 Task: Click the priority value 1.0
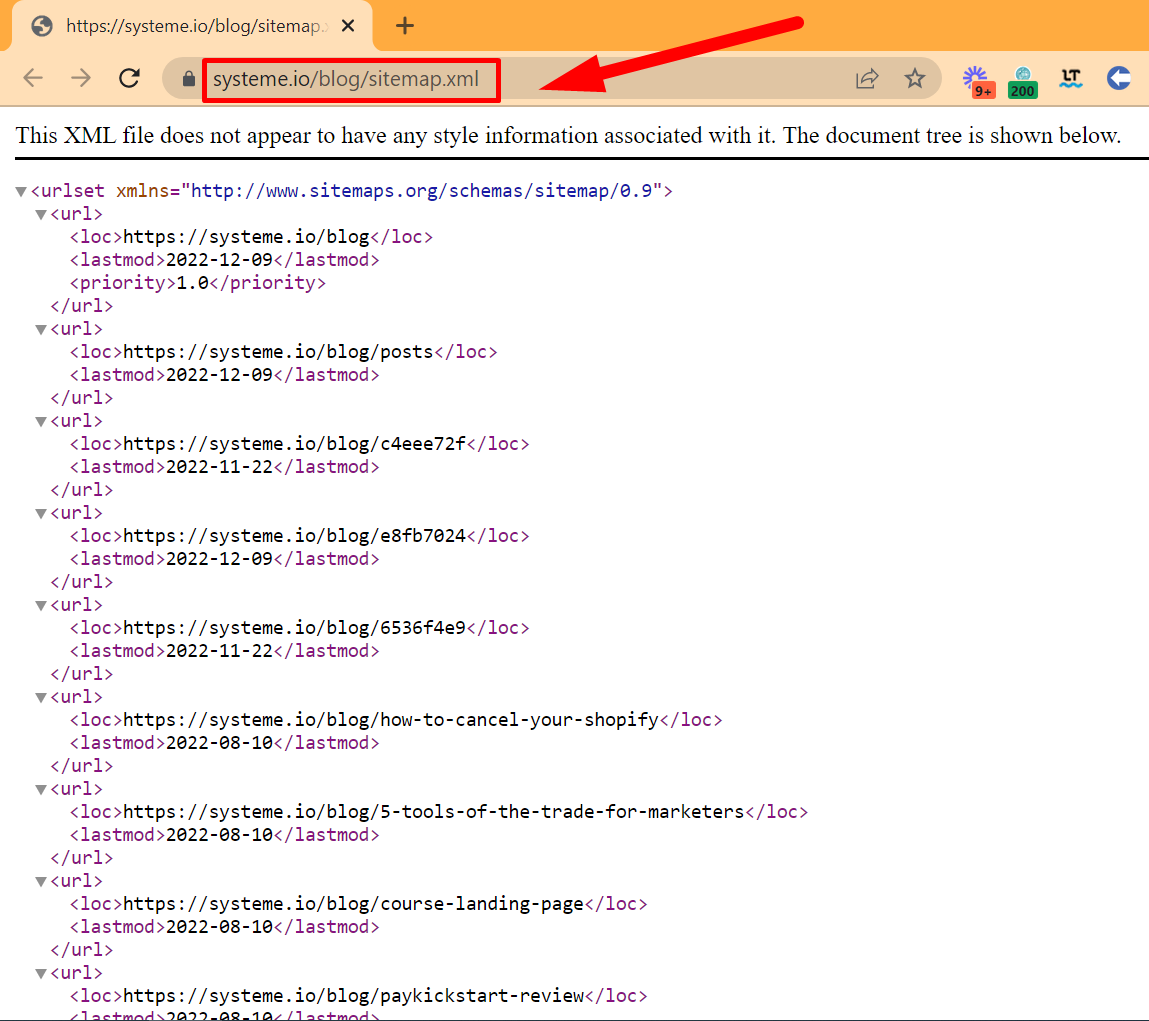point(193,283)
